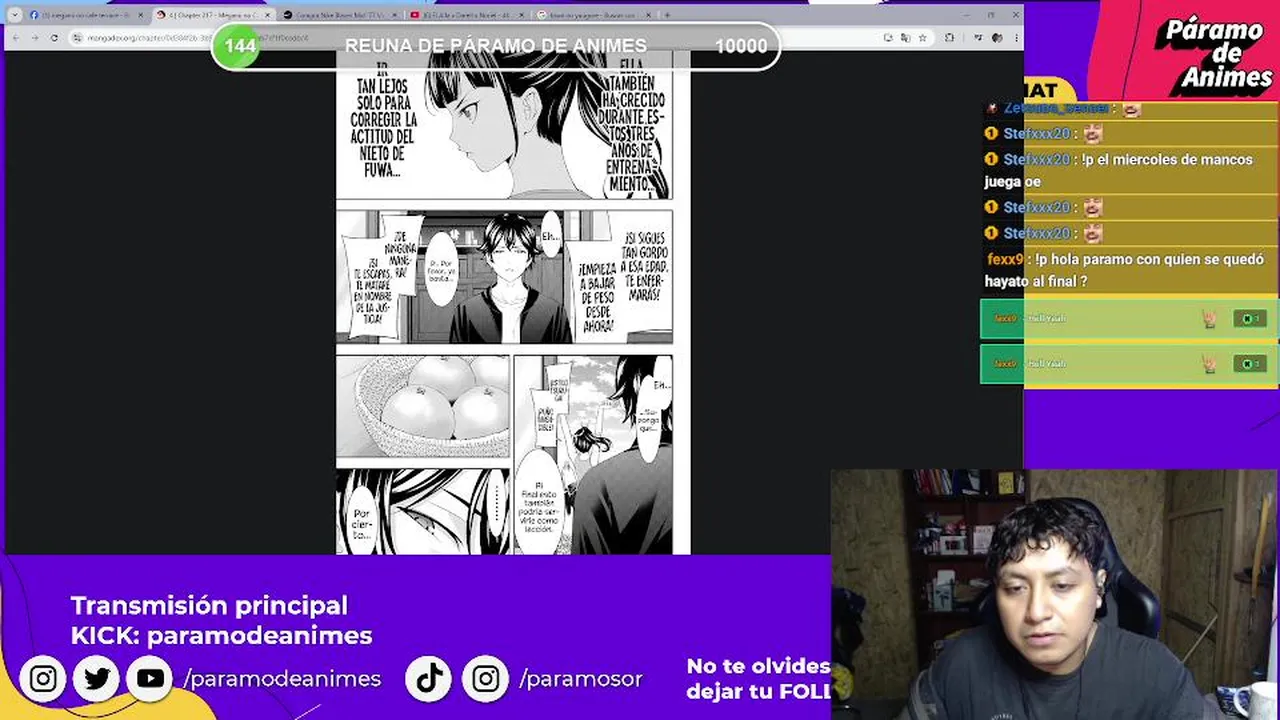The height and width of the screenshot is (720, 1280).
Task: Close the YouTube browser tab
Action: tap(521, 15)
